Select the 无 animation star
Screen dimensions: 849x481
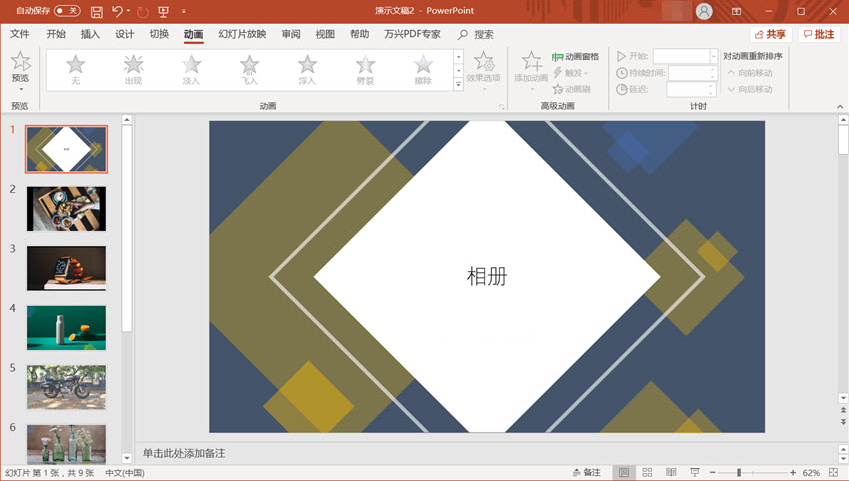pyautogui.click(x=75, y=69)
